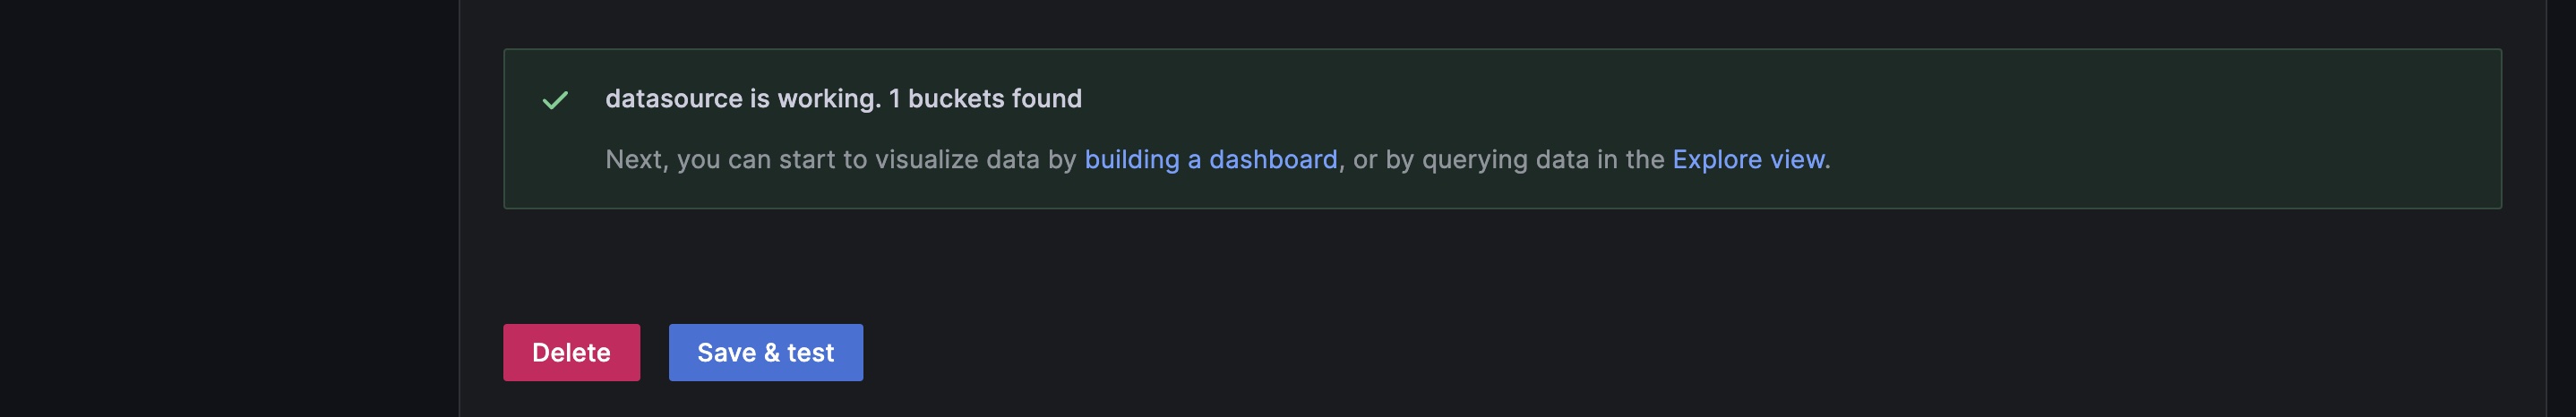The image size is (2576, 417).
Task: Start building a dashboard
Action: (x=1210, y=160)
